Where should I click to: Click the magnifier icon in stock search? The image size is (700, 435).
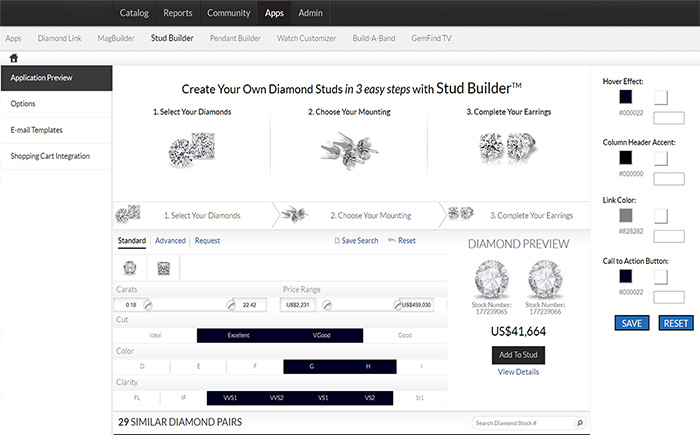pos(580,422)
